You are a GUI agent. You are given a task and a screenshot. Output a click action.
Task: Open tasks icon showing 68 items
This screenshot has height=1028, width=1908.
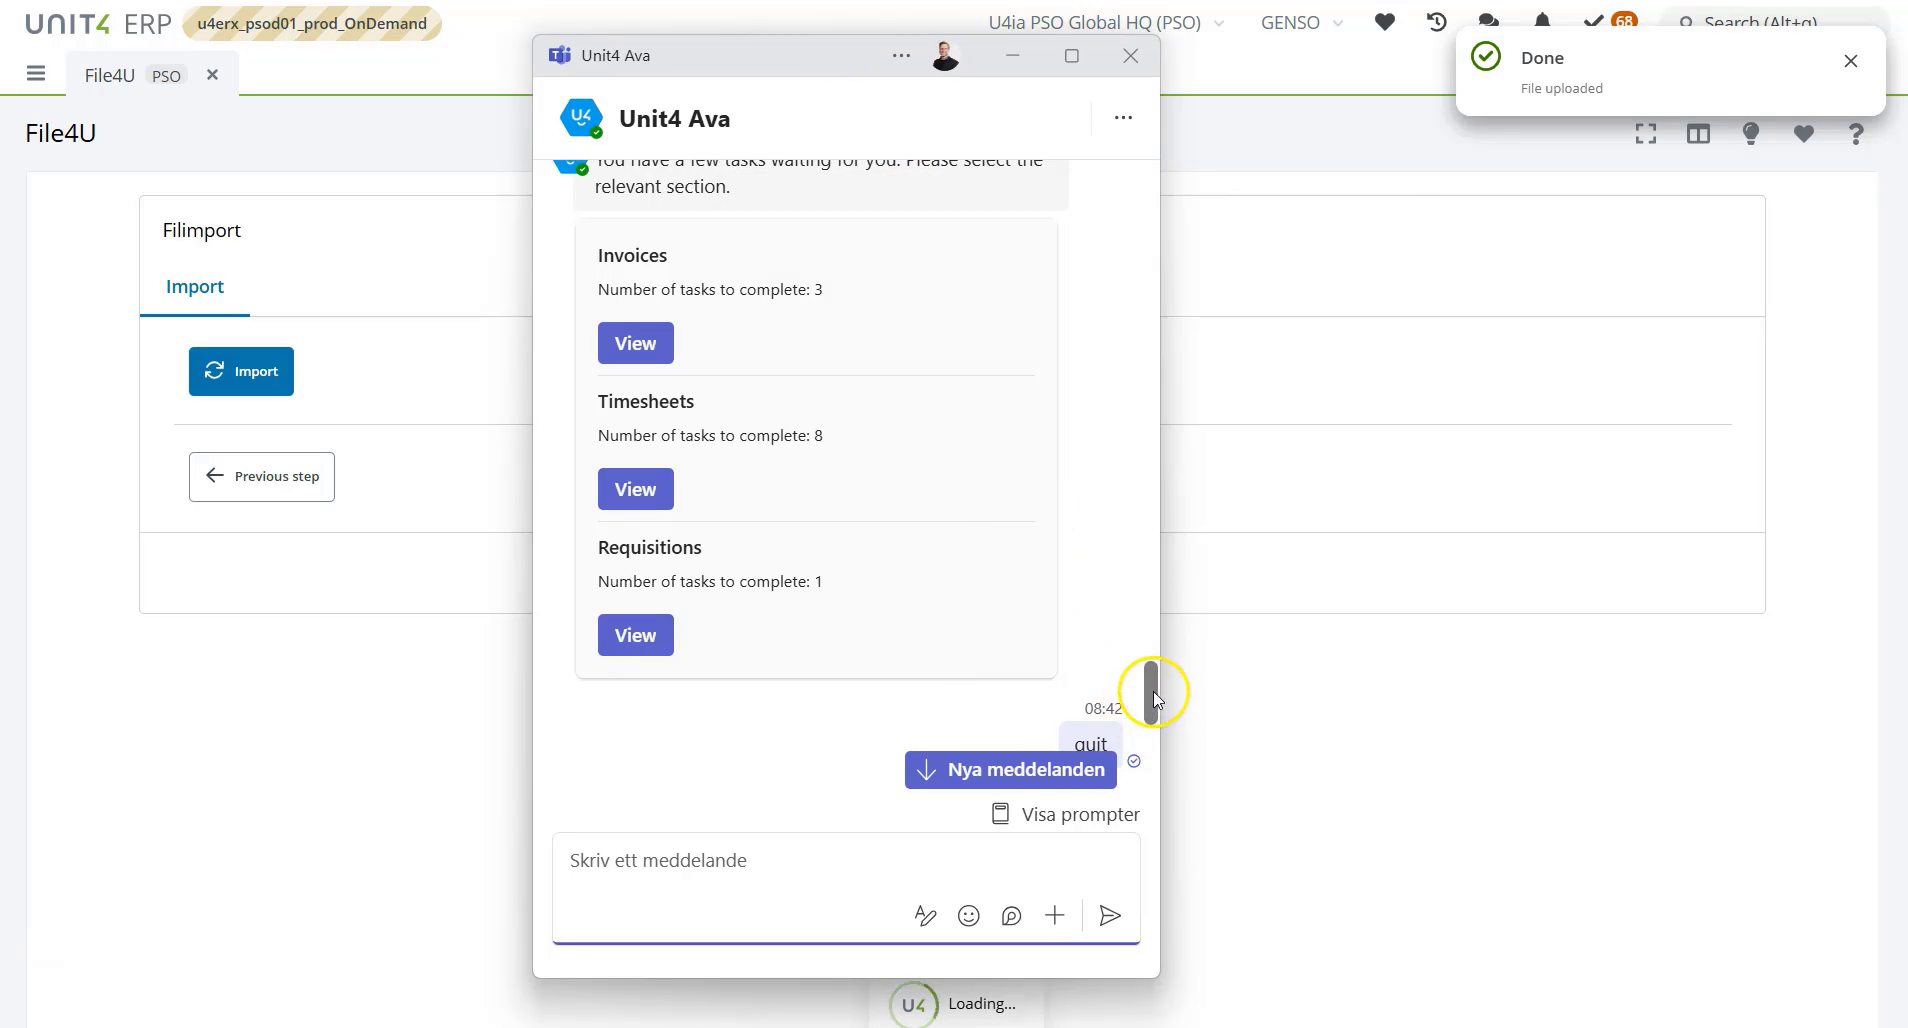(1604, 22)
